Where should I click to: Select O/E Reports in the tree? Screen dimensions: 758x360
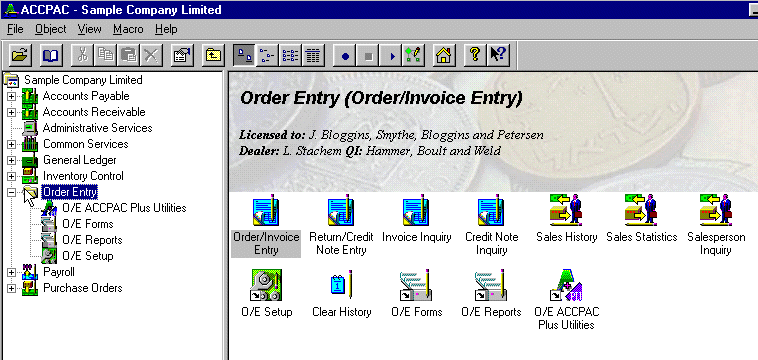[92, 240]
